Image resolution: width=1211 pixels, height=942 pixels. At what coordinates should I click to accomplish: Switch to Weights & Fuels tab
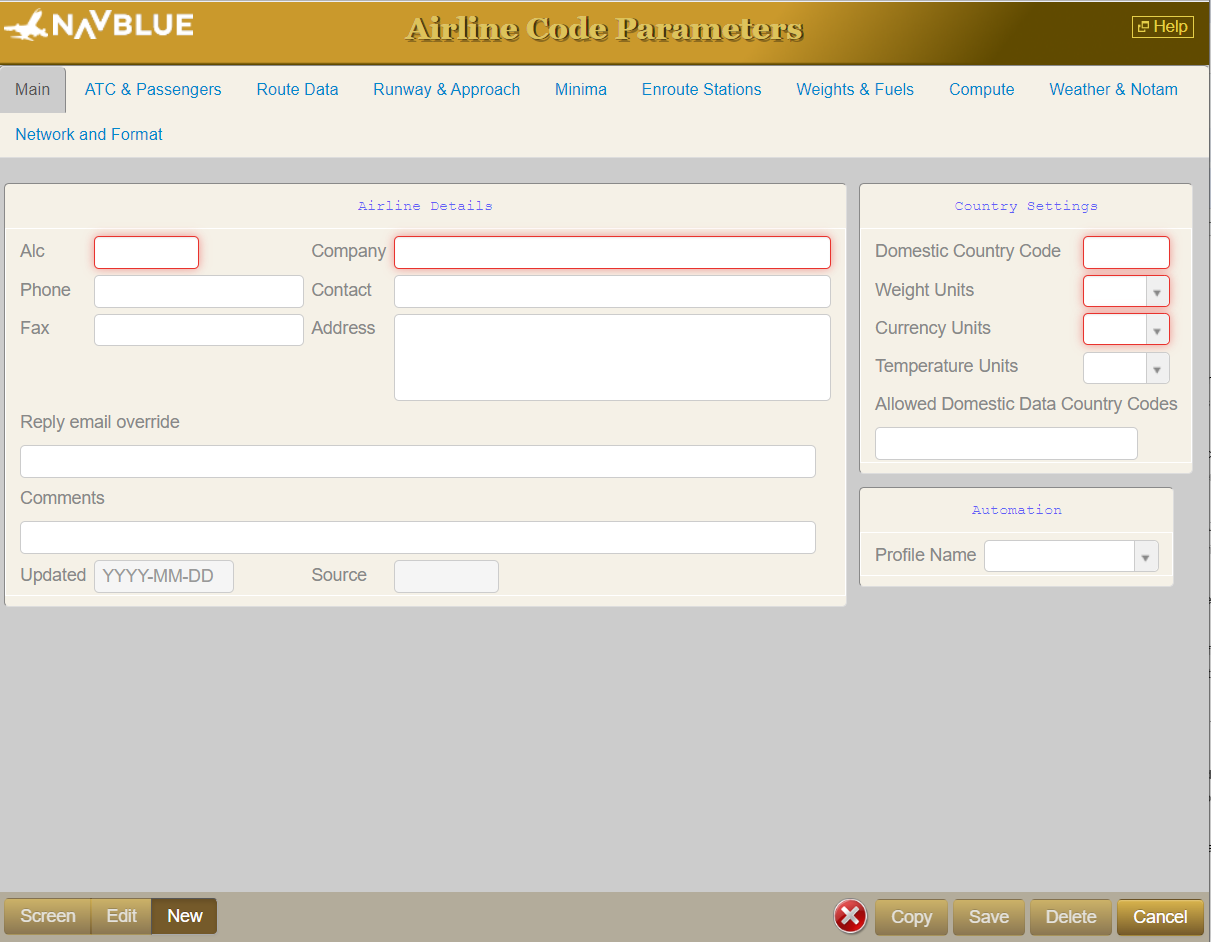pyautogui.click(x=855, y=90)
